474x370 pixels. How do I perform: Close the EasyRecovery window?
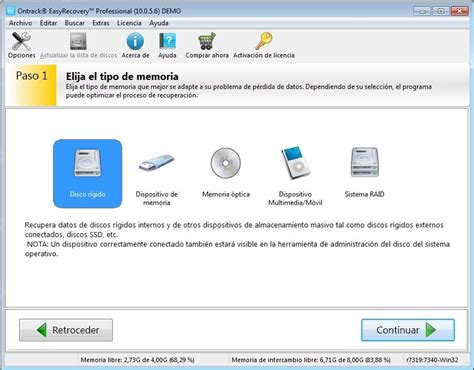[x=460, y=11]
